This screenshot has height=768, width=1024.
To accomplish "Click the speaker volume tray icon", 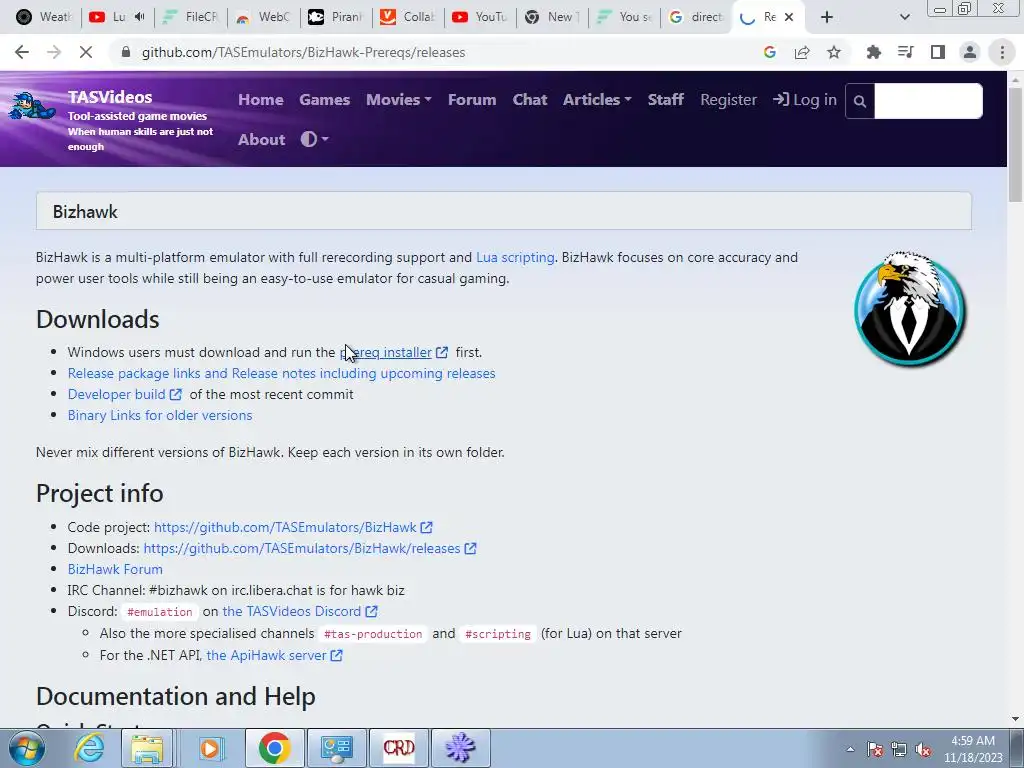I will coord(923,749).
